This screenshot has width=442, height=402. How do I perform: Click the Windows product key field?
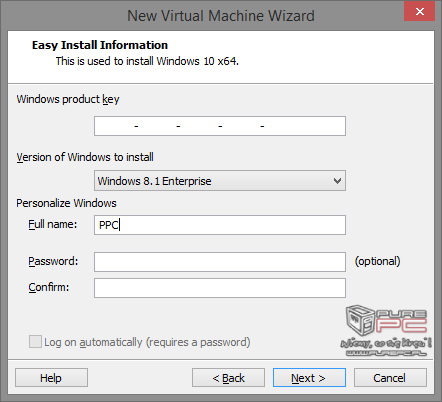pyautogui.click(x=220, y=126)
